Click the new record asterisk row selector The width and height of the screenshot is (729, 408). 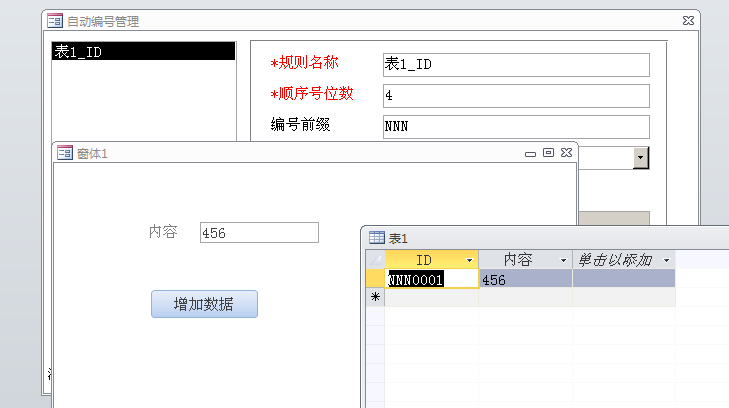coord(375,297)
